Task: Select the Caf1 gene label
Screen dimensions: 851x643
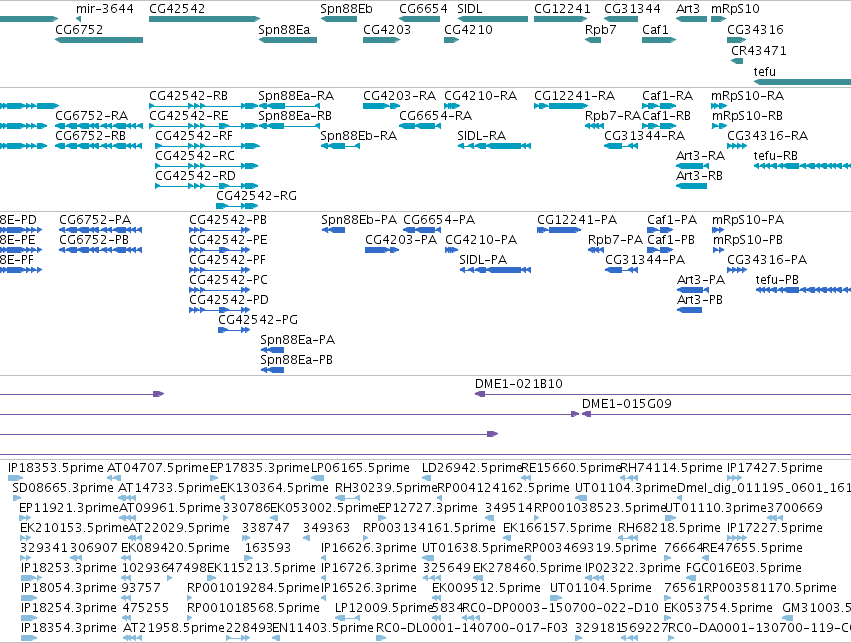Action: coord(655,29)
